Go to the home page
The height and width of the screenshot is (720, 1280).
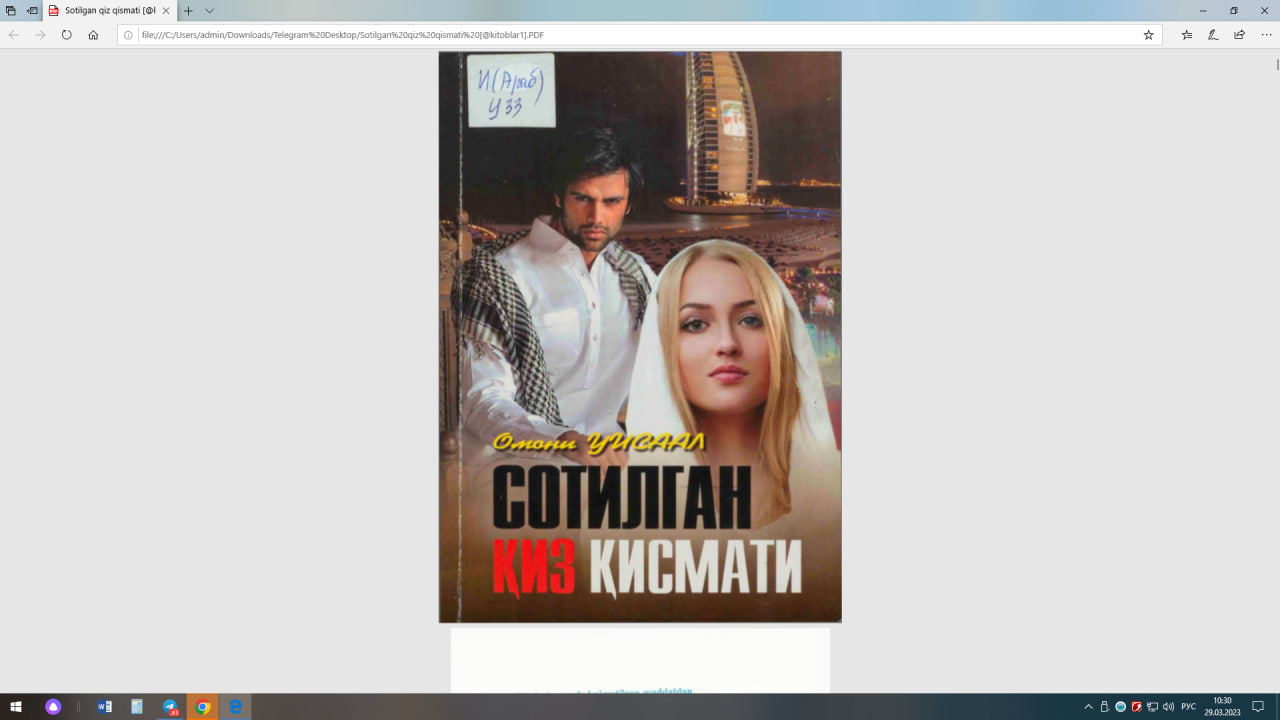point(93,34)
